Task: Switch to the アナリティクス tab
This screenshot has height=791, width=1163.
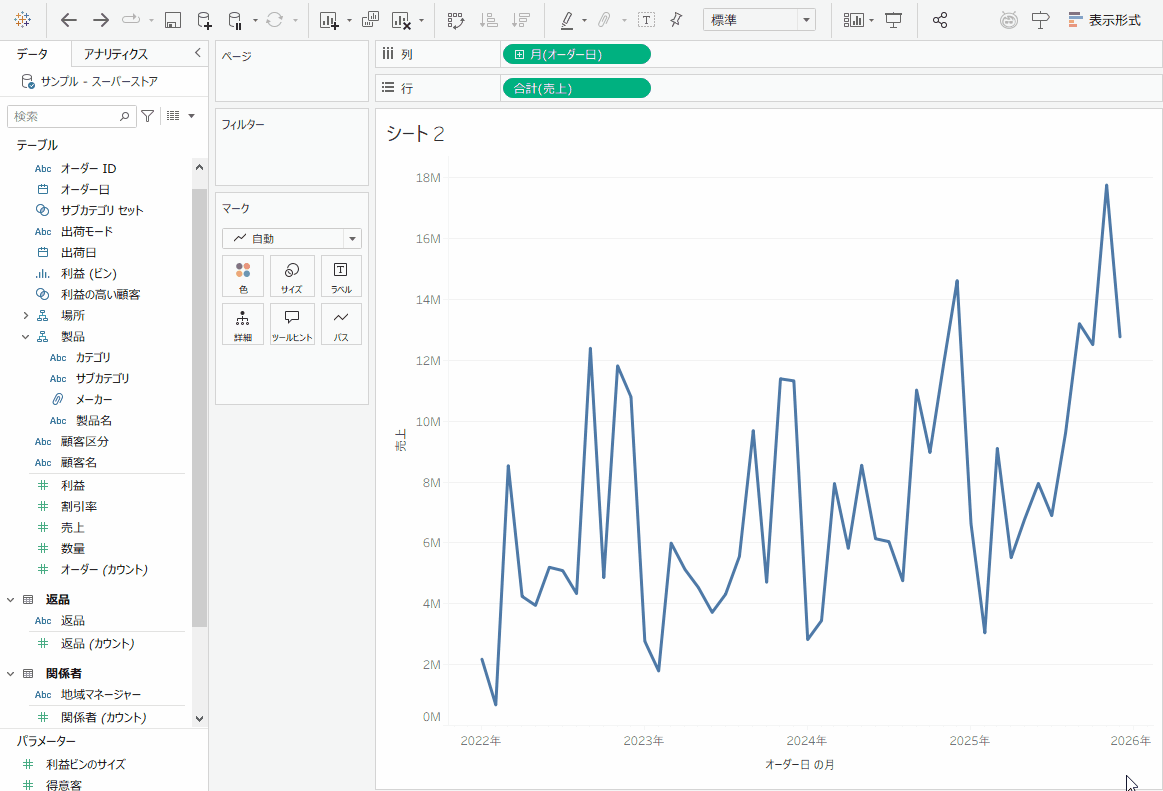Action: (x=116, y=54)
